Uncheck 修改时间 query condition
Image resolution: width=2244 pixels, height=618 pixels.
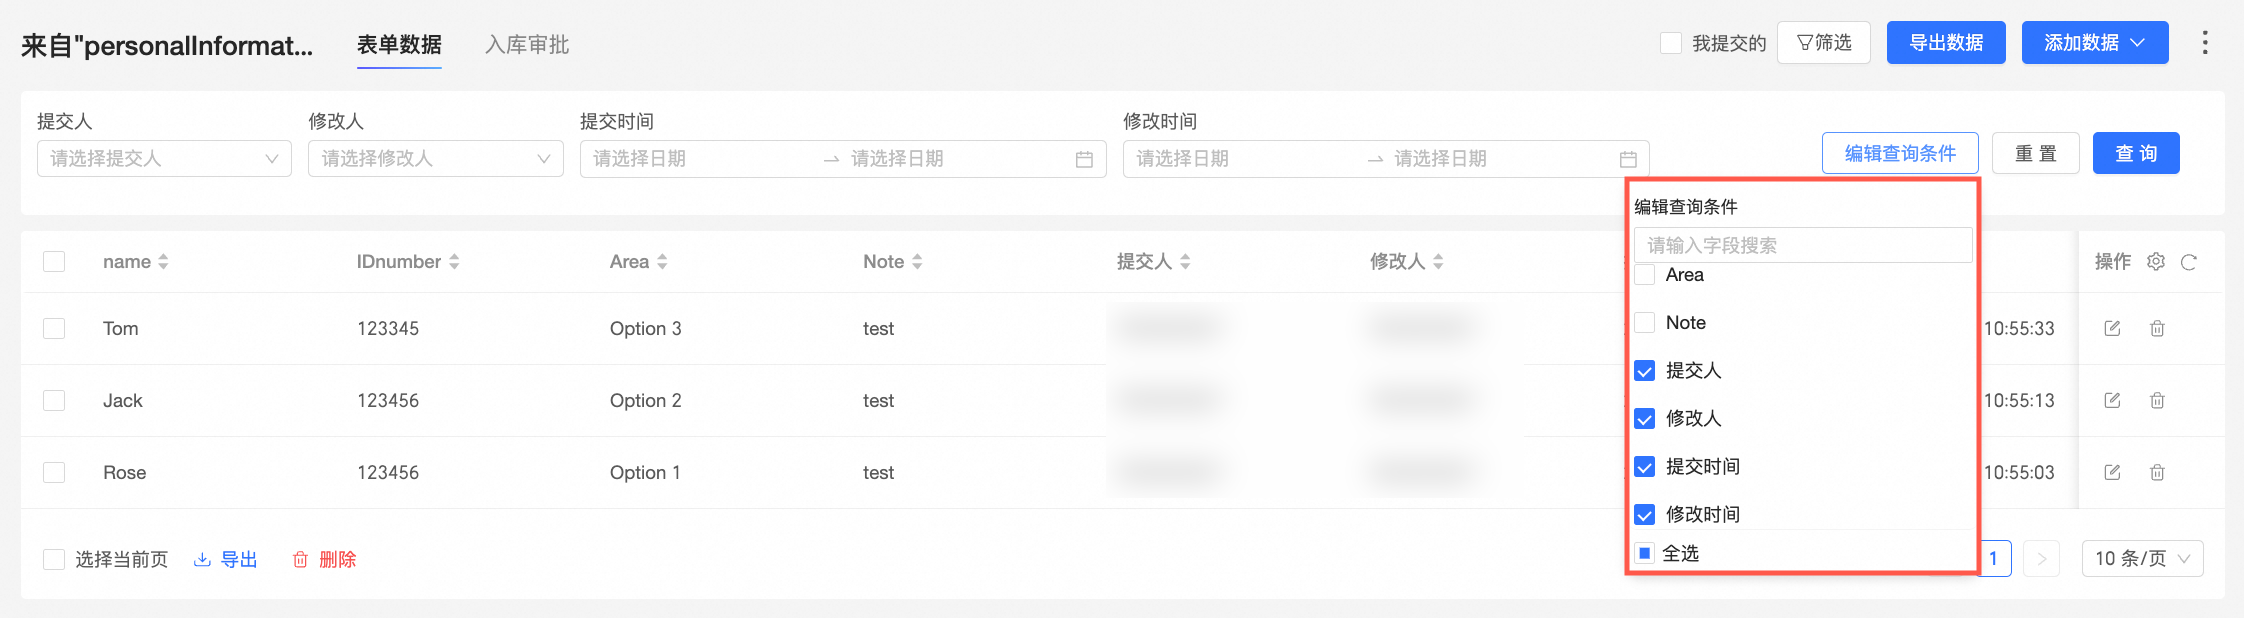point(1644,515)
